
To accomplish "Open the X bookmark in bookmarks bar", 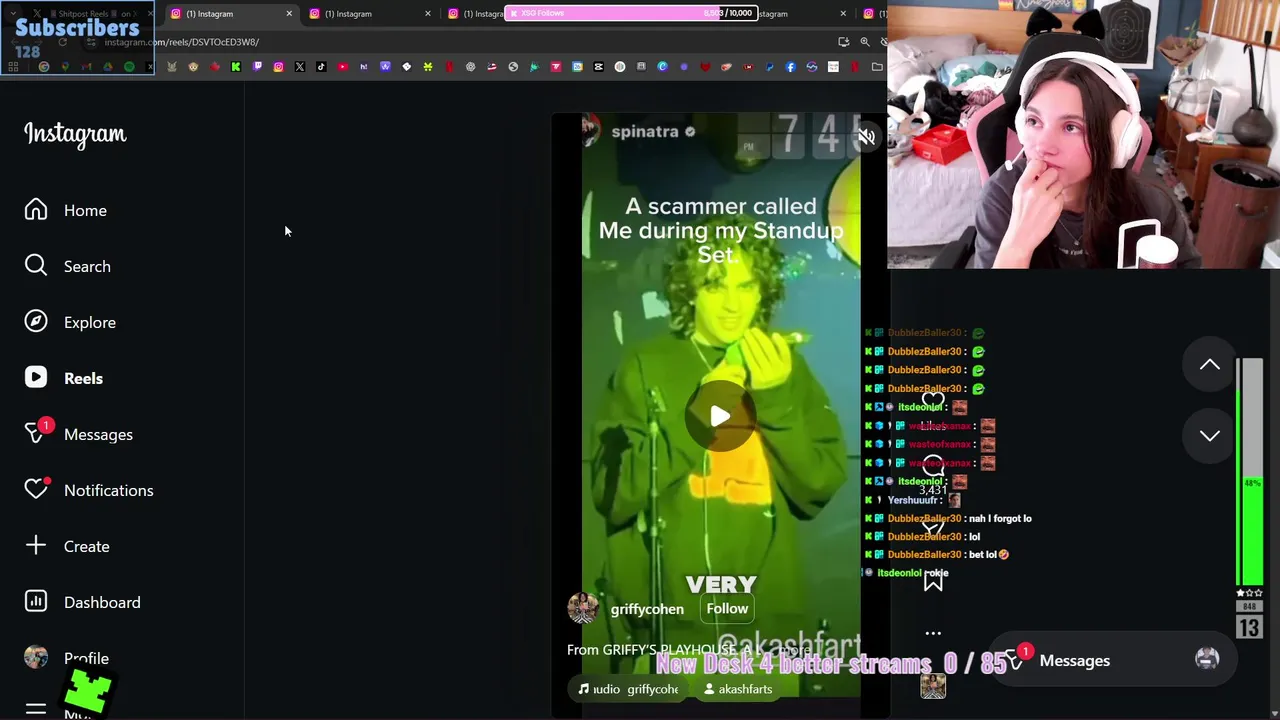I will click(x=300, y=67).
